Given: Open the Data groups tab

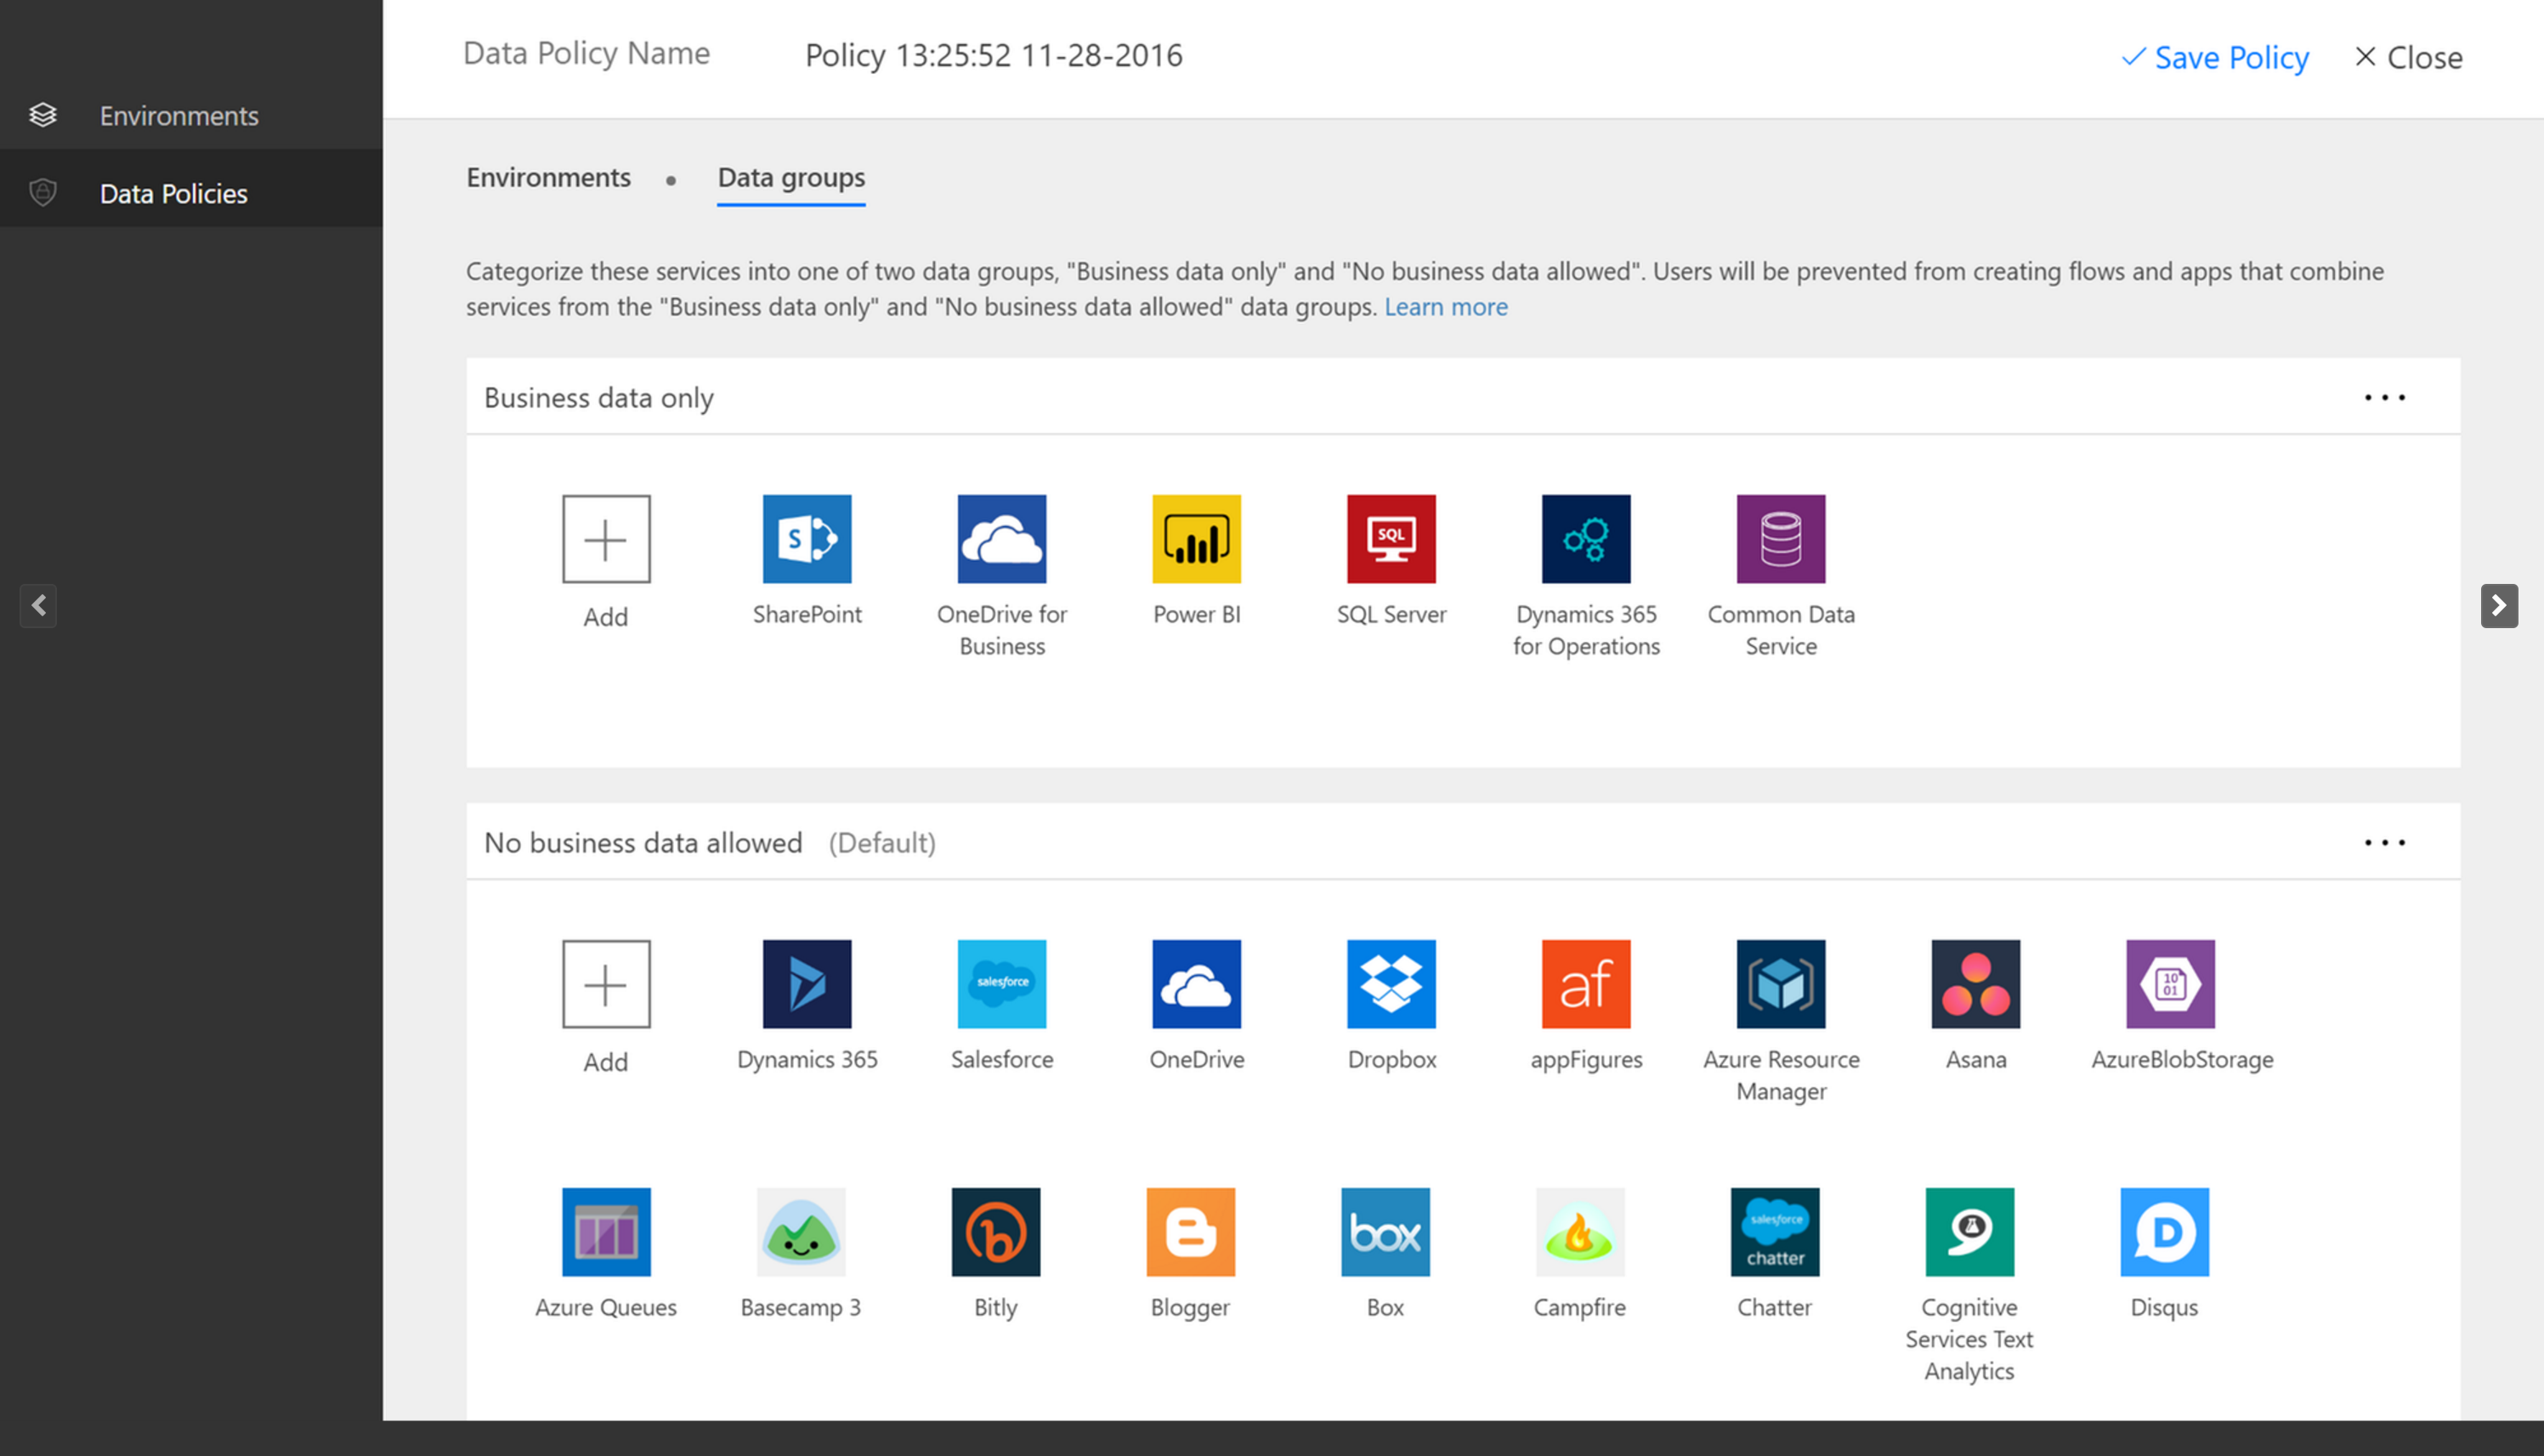Looking at the screenshot, I should (x=790, y=175).
